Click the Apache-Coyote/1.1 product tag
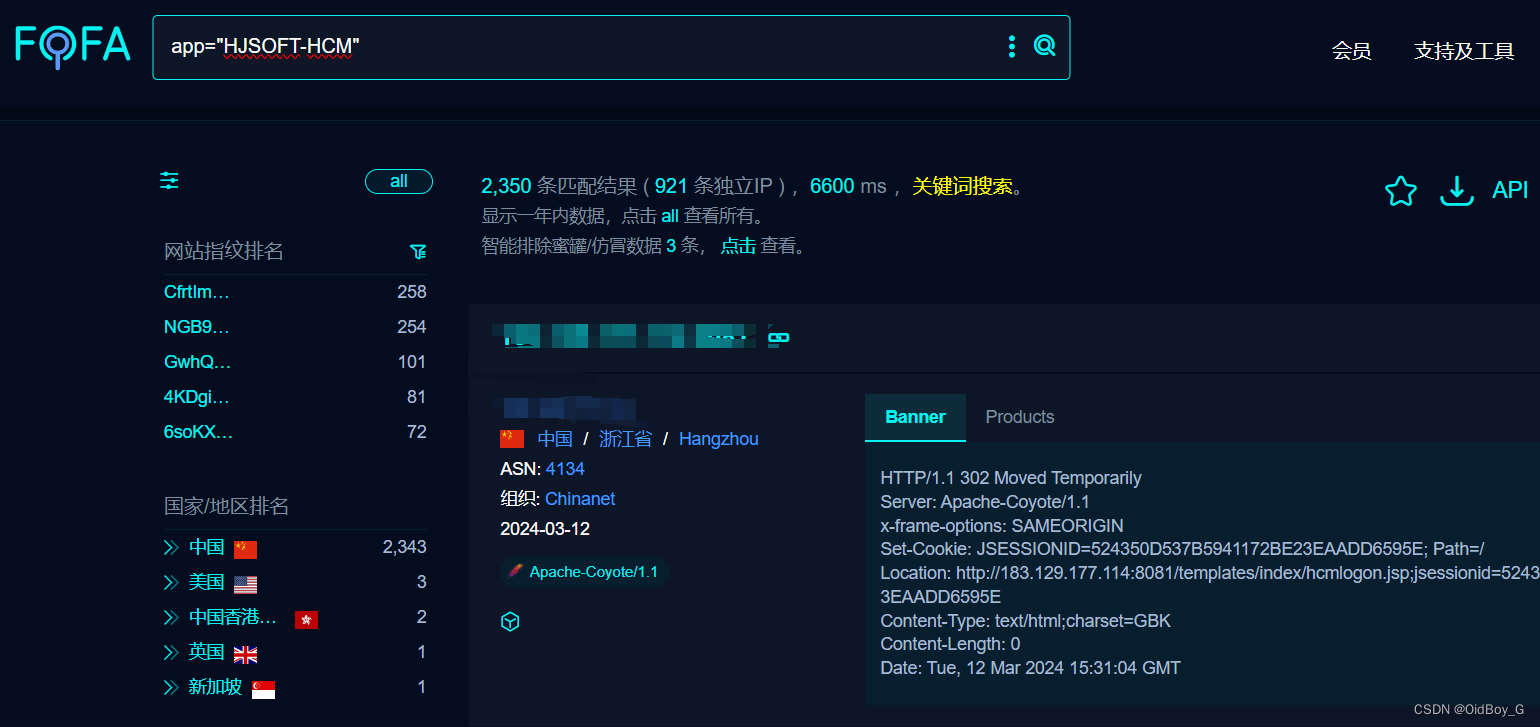The image size is (1540, 727). (x=584, y=572)
